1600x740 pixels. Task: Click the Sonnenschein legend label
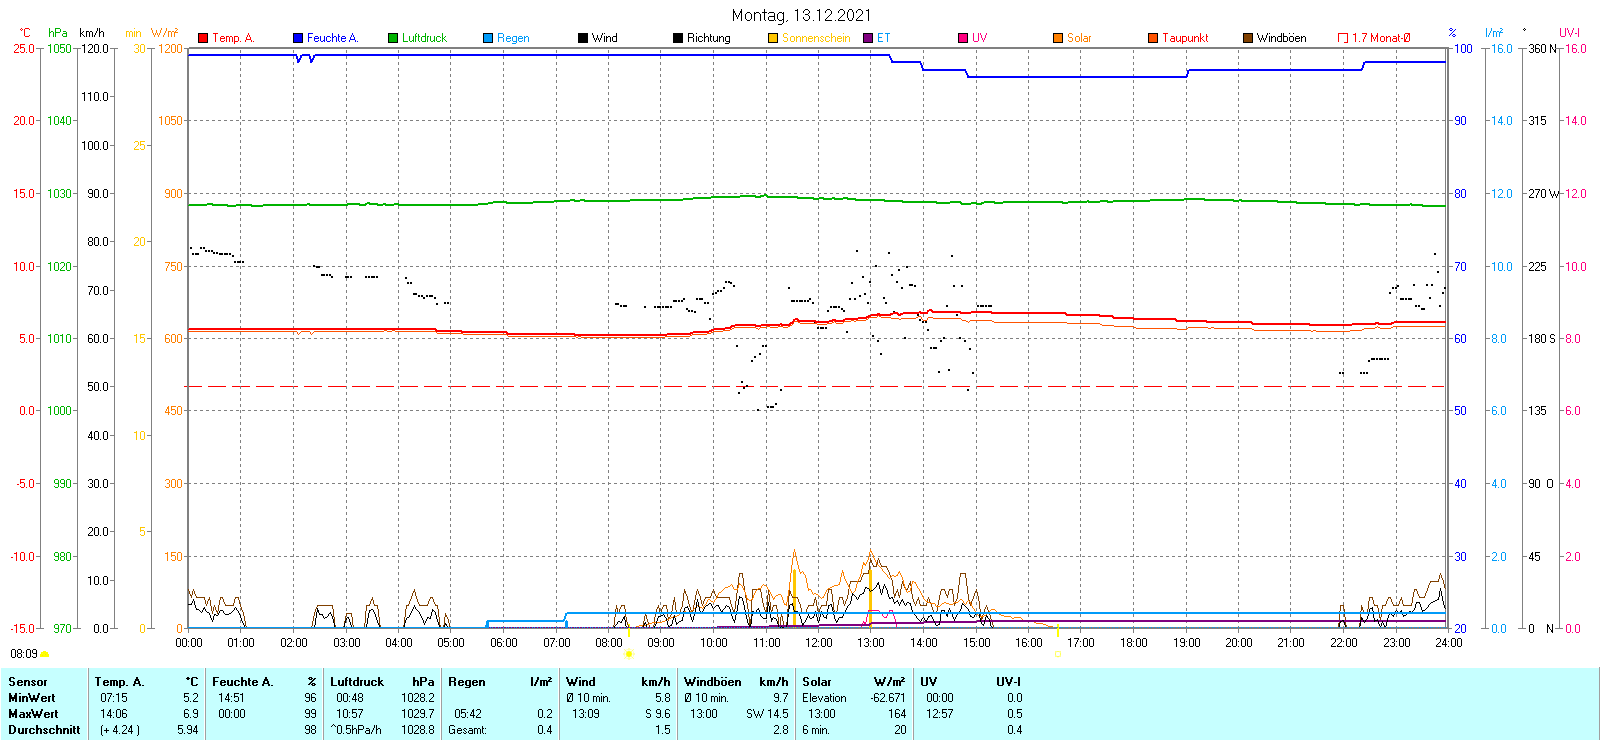point(816,38)
